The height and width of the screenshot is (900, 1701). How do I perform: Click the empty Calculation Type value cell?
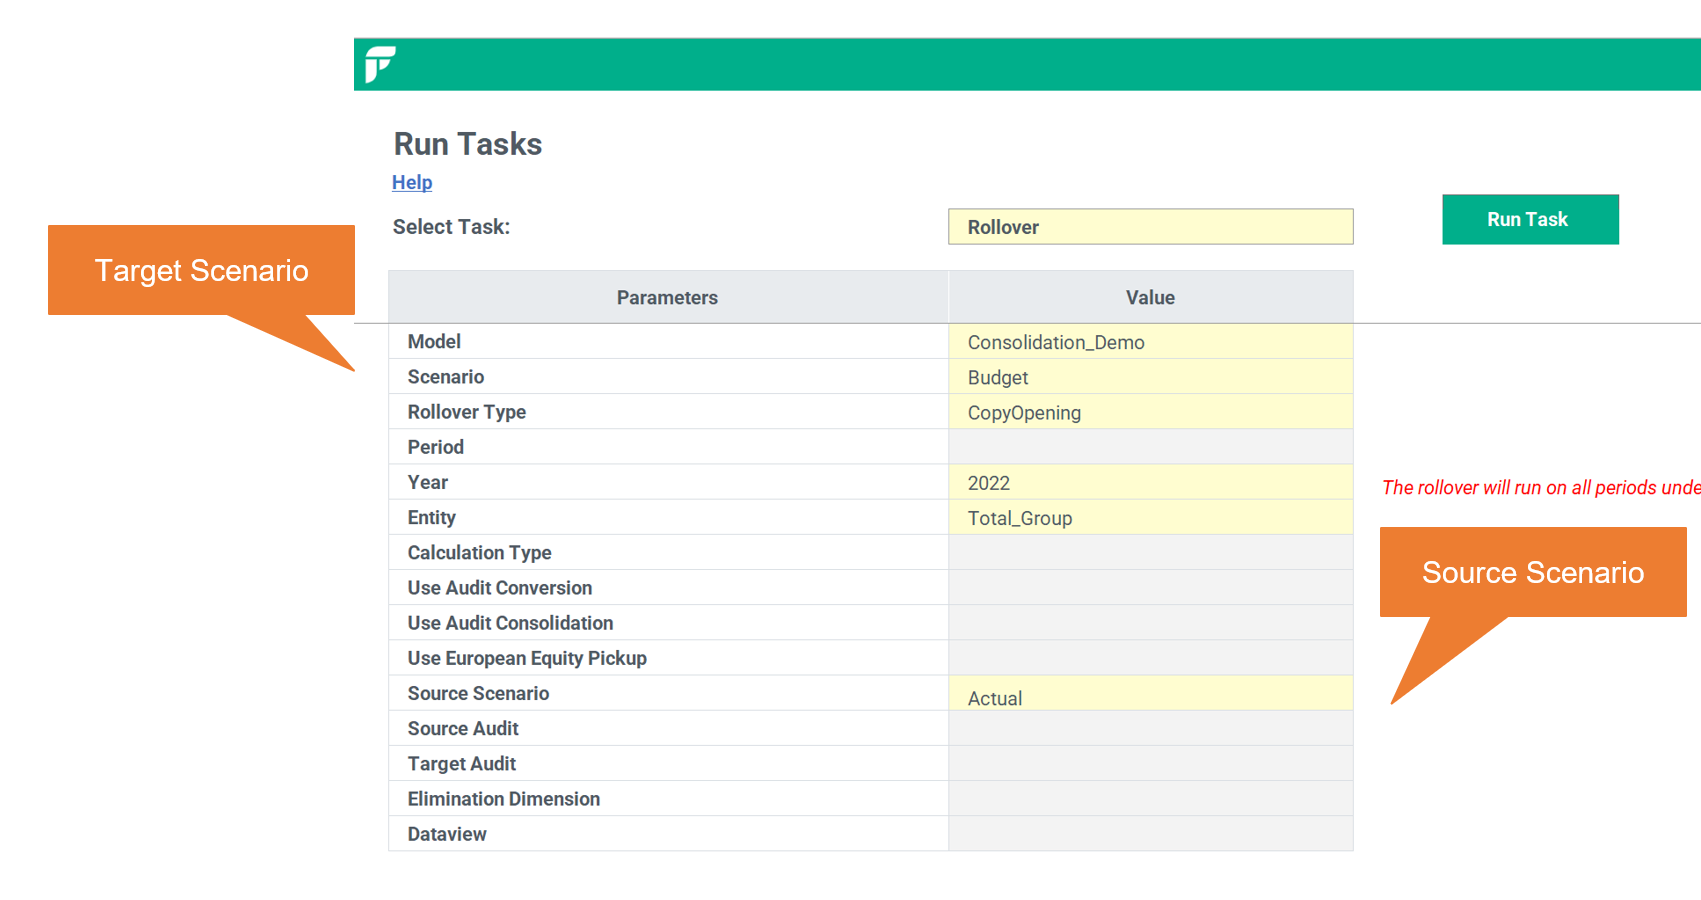[x=1150, y=552]
